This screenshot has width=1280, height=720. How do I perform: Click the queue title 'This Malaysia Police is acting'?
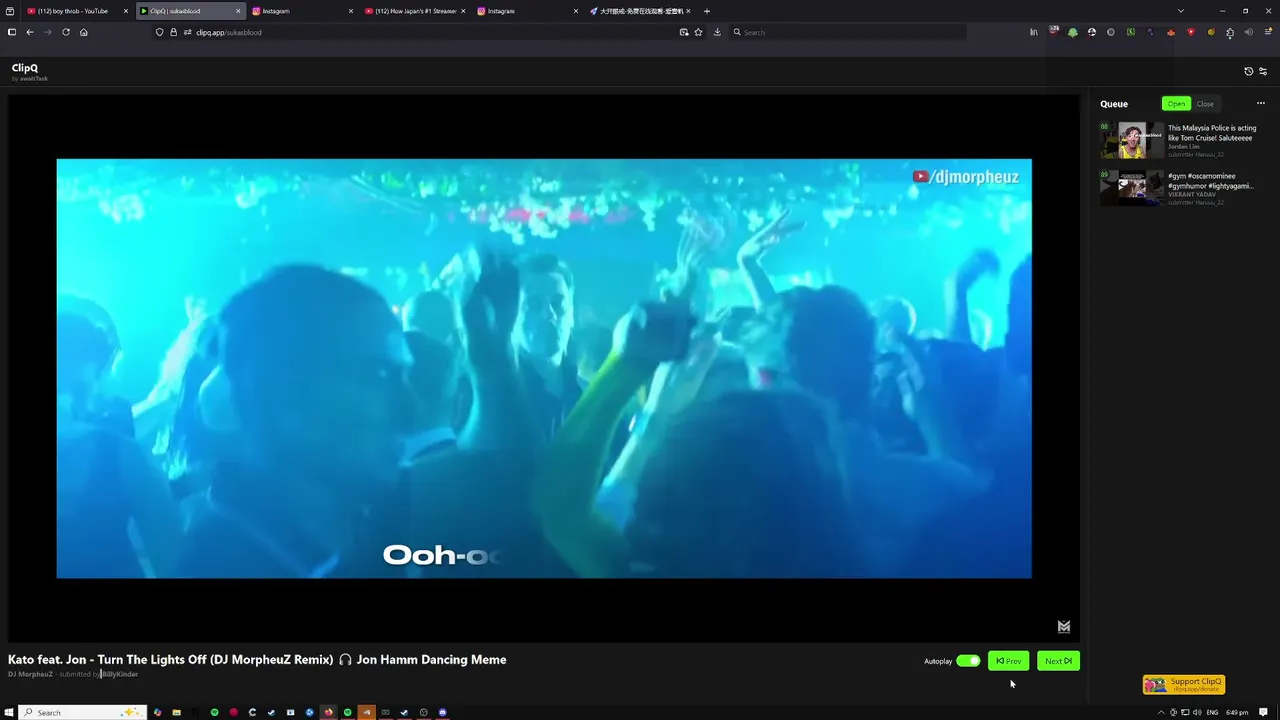(x=1212, y=128)
